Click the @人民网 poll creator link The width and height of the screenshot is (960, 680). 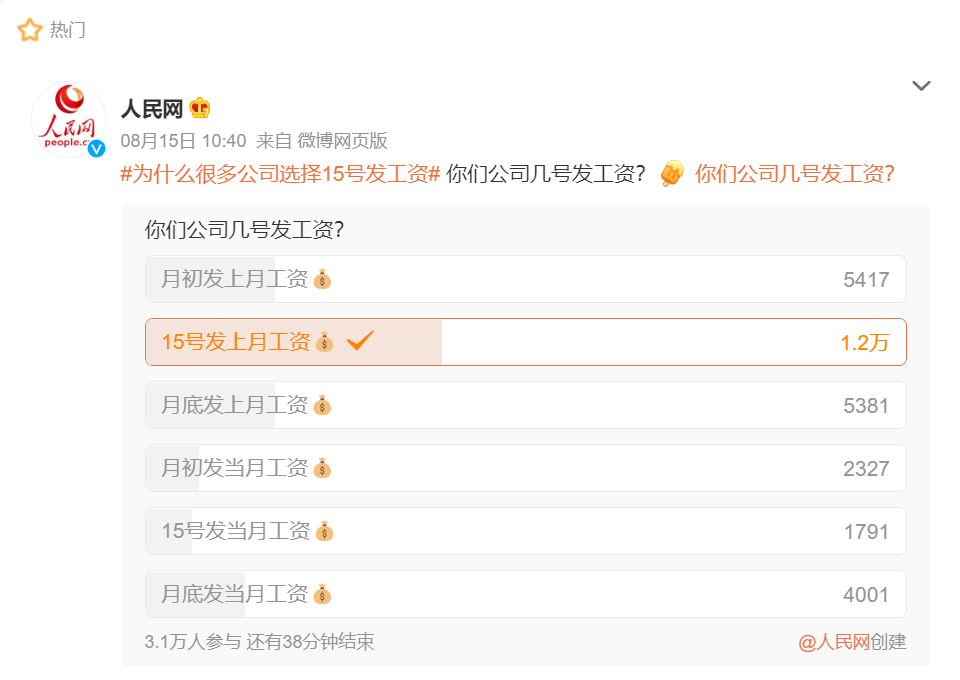pyautogui.click(x=834, y=642)
